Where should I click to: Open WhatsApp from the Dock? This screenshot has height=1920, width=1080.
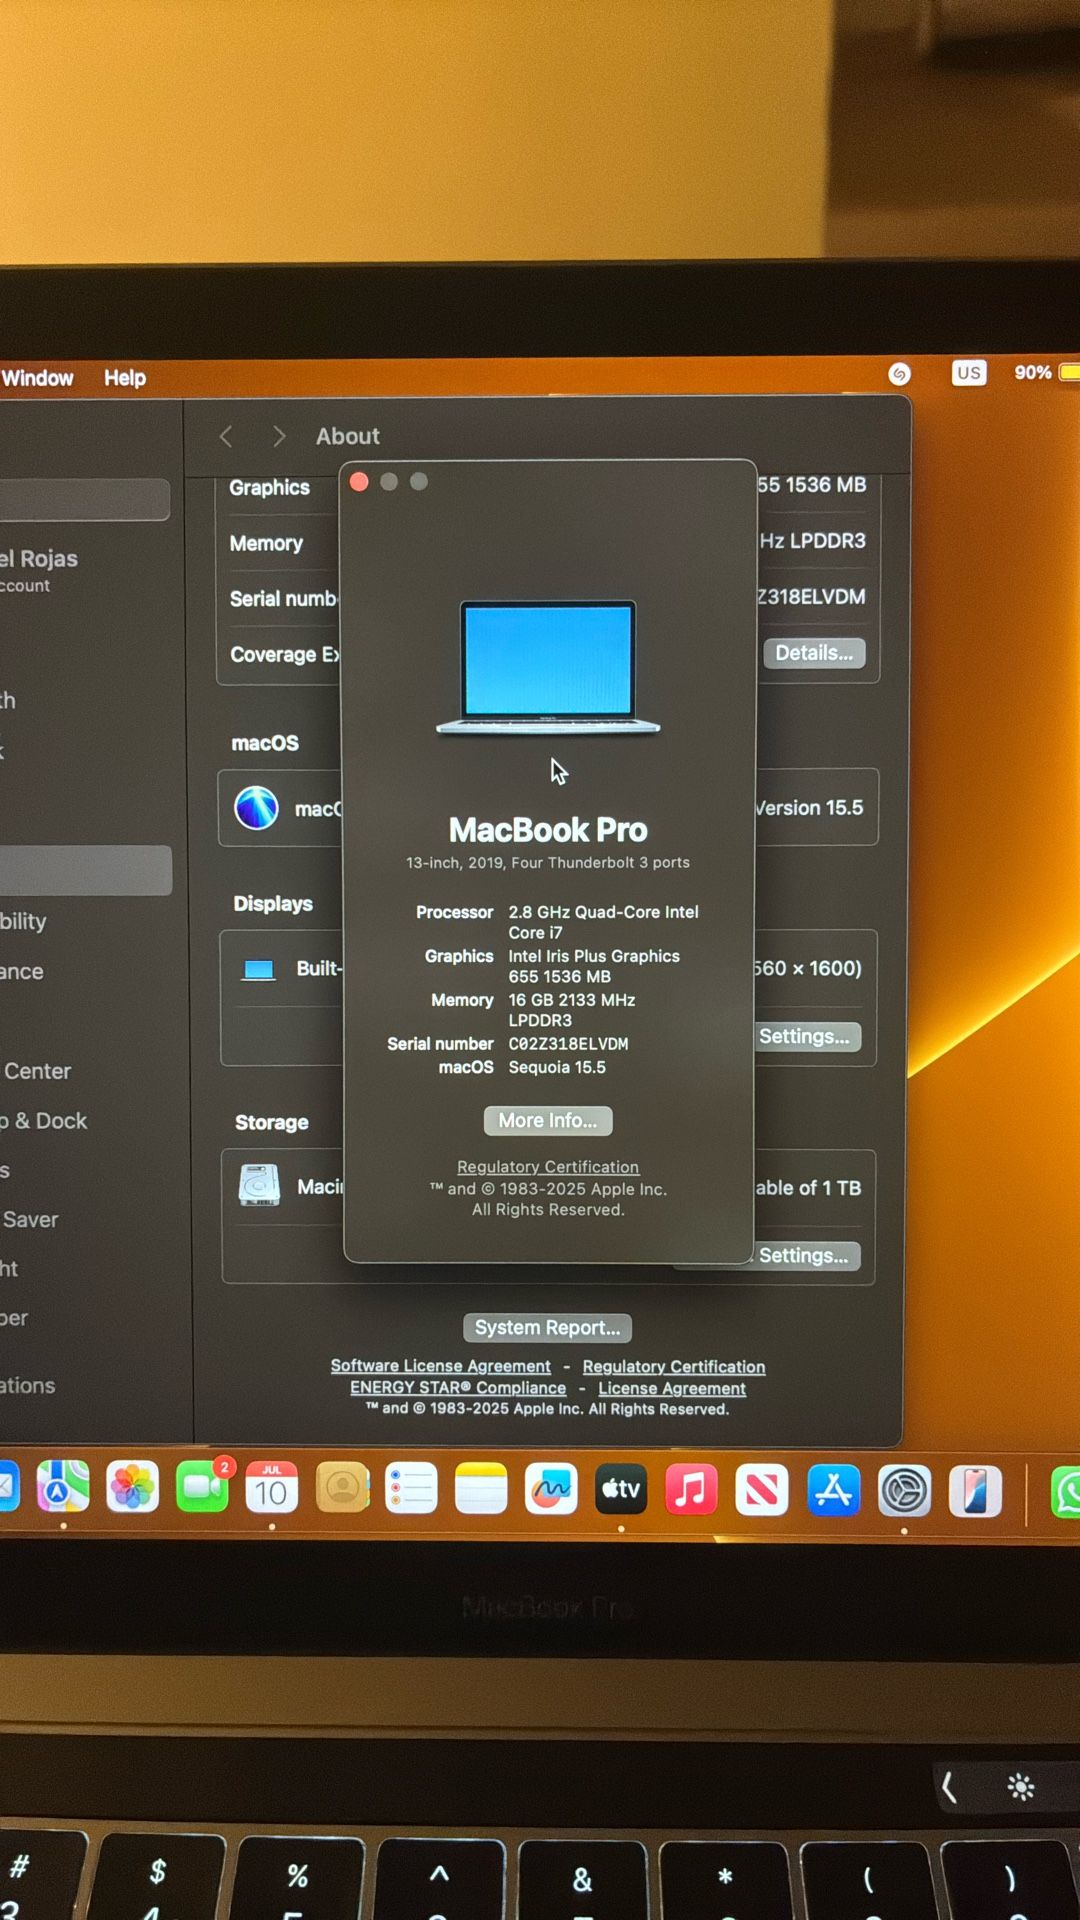1066,1493
